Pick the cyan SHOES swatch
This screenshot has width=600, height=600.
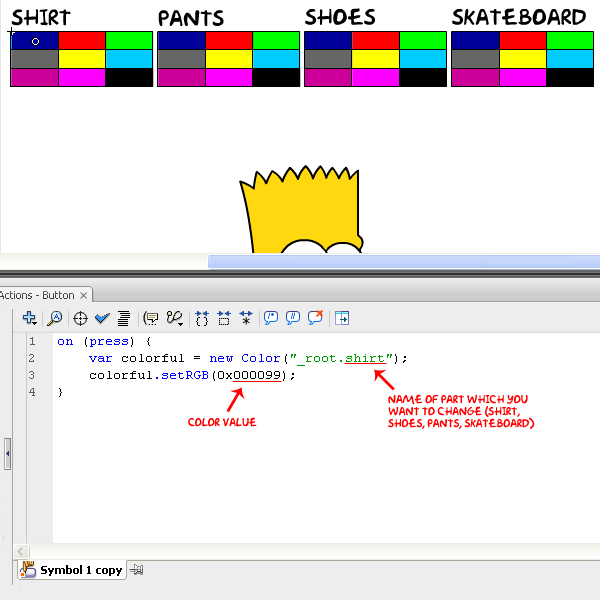(x=423, y=59)
